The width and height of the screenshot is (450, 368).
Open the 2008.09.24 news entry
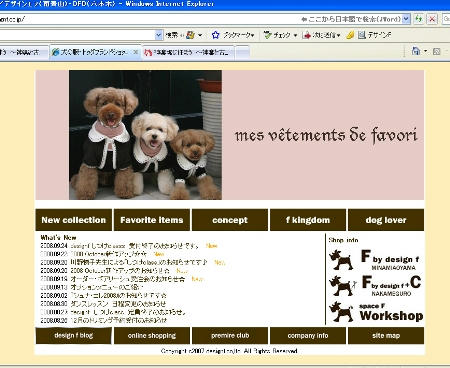tap(135, 246)
